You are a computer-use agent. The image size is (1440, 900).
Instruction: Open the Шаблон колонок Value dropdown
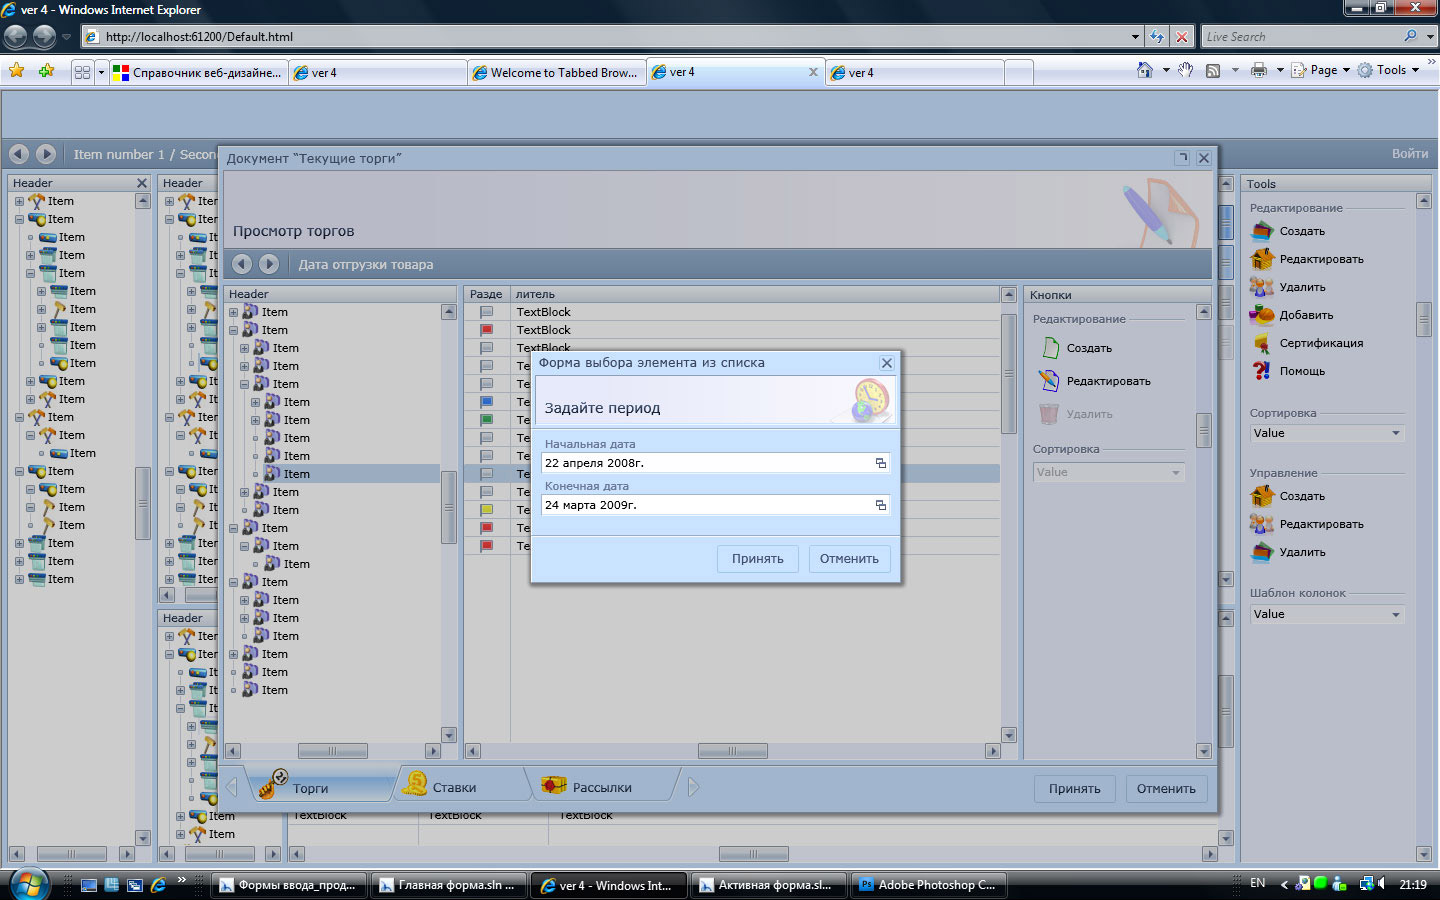coord(1326,614)
